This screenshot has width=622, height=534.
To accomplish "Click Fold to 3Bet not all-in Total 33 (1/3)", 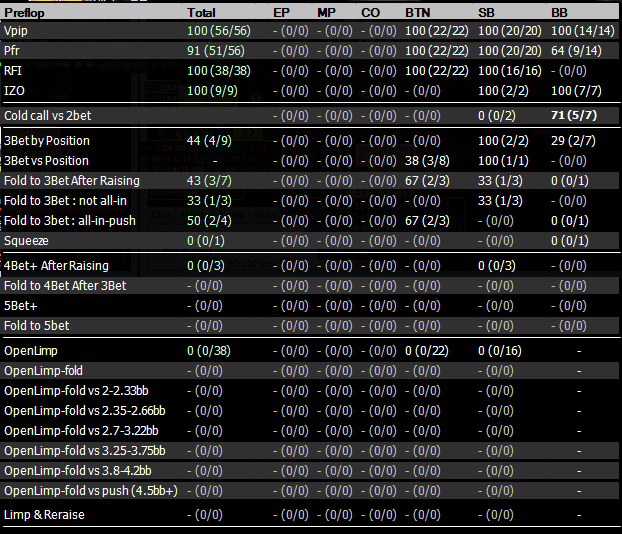I will (209, 201).
